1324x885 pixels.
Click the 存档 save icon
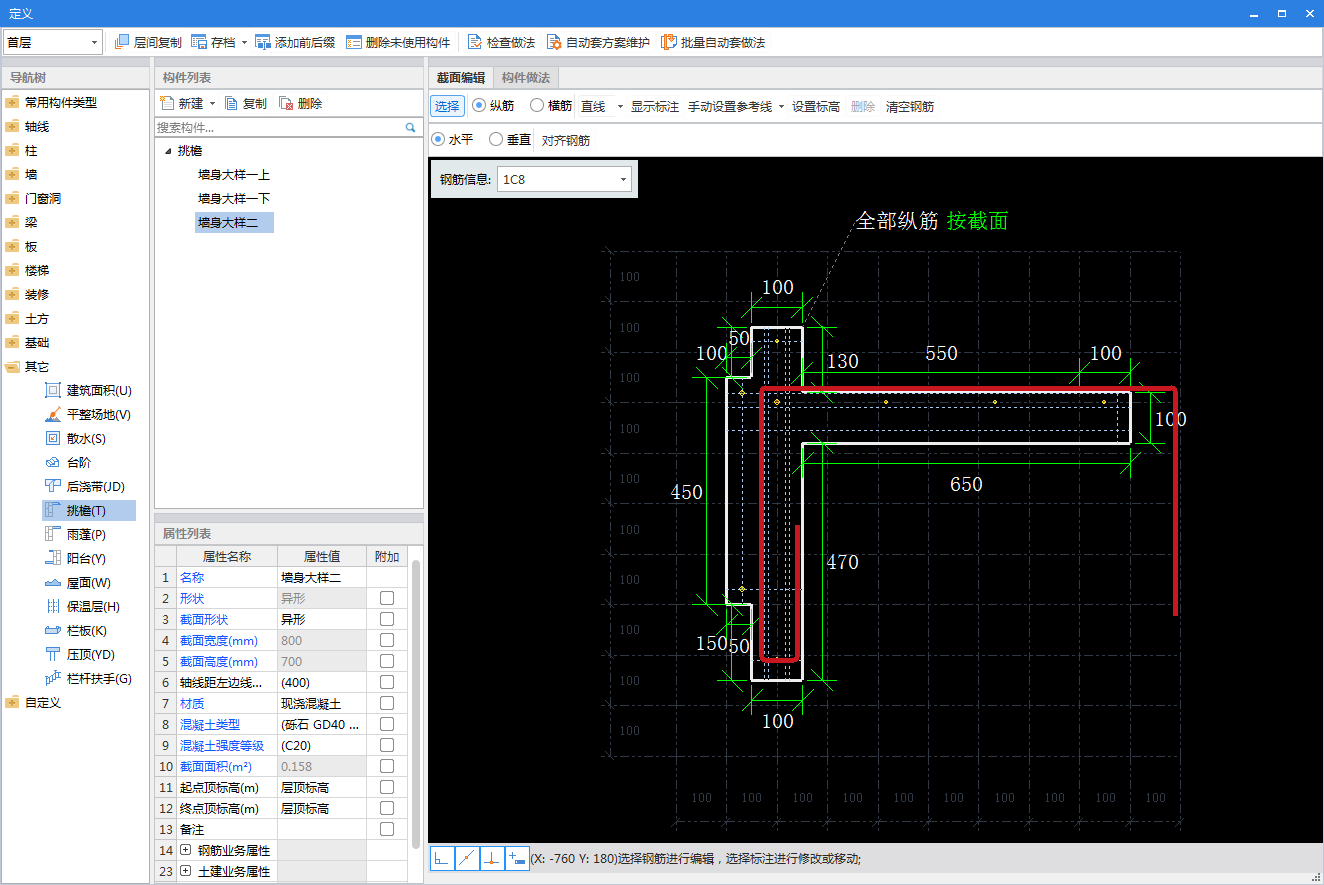click(199, 42)
